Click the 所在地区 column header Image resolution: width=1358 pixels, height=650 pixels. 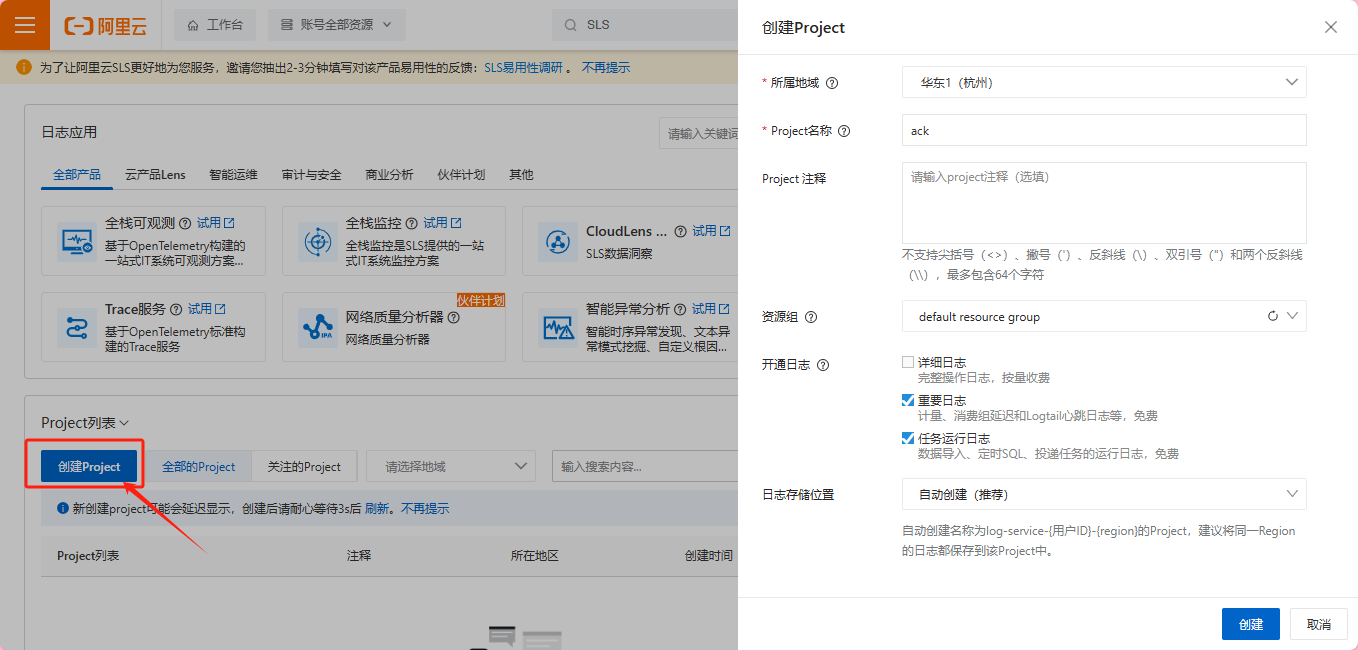[534, 556]
